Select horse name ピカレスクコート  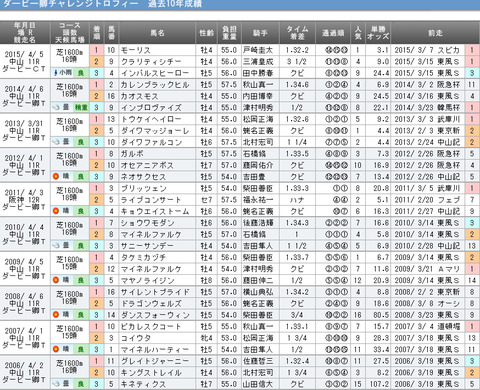[151, 327]
